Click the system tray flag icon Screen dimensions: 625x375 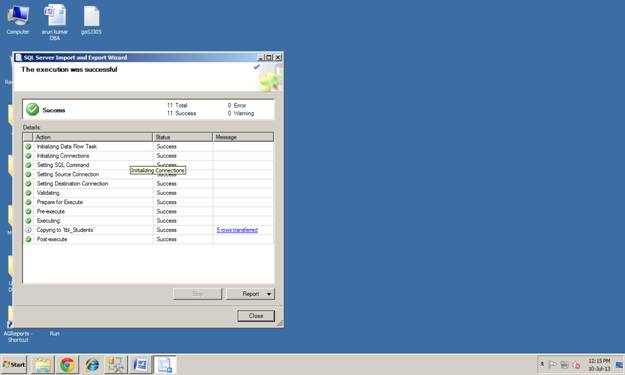(552, 365)
